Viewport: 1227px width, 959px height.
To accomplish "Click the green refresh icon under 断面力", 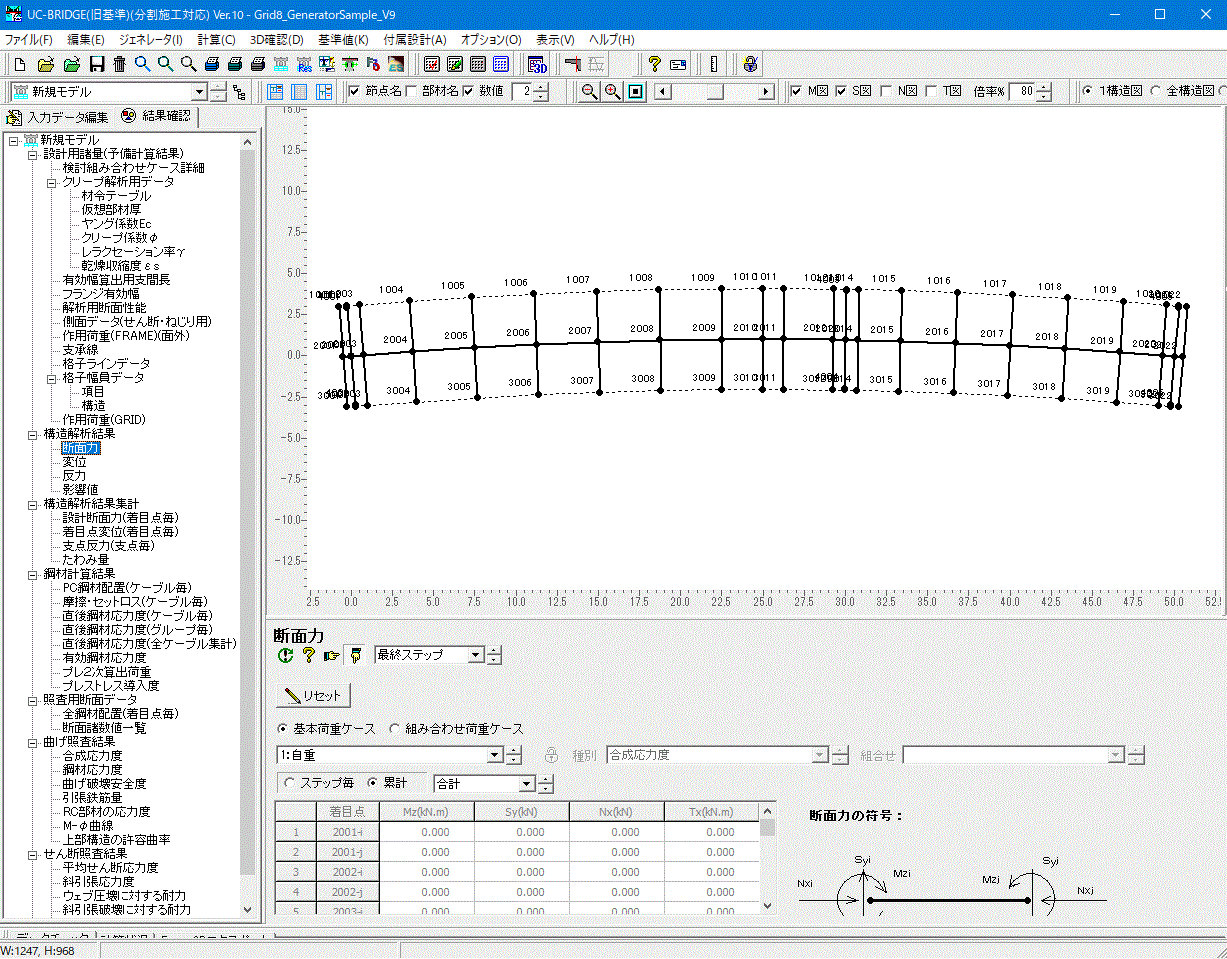I will pos(286,656).
